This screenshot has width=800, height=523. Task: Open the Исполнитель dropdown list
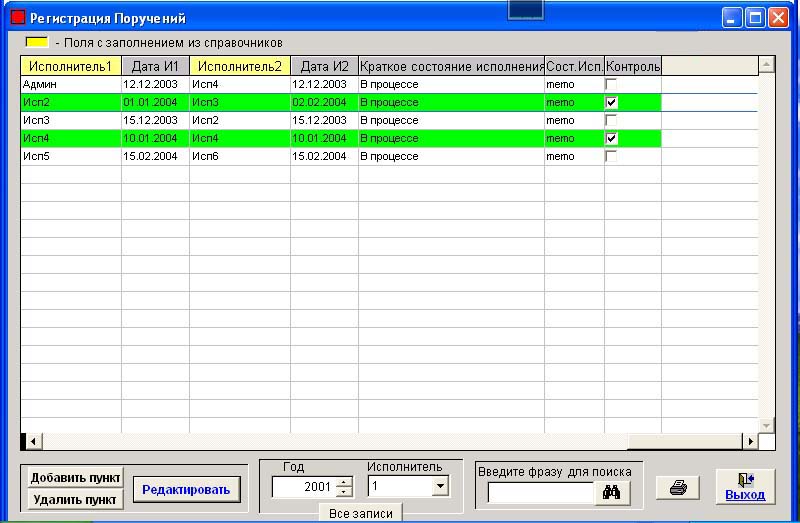click(x=439, y=487)
